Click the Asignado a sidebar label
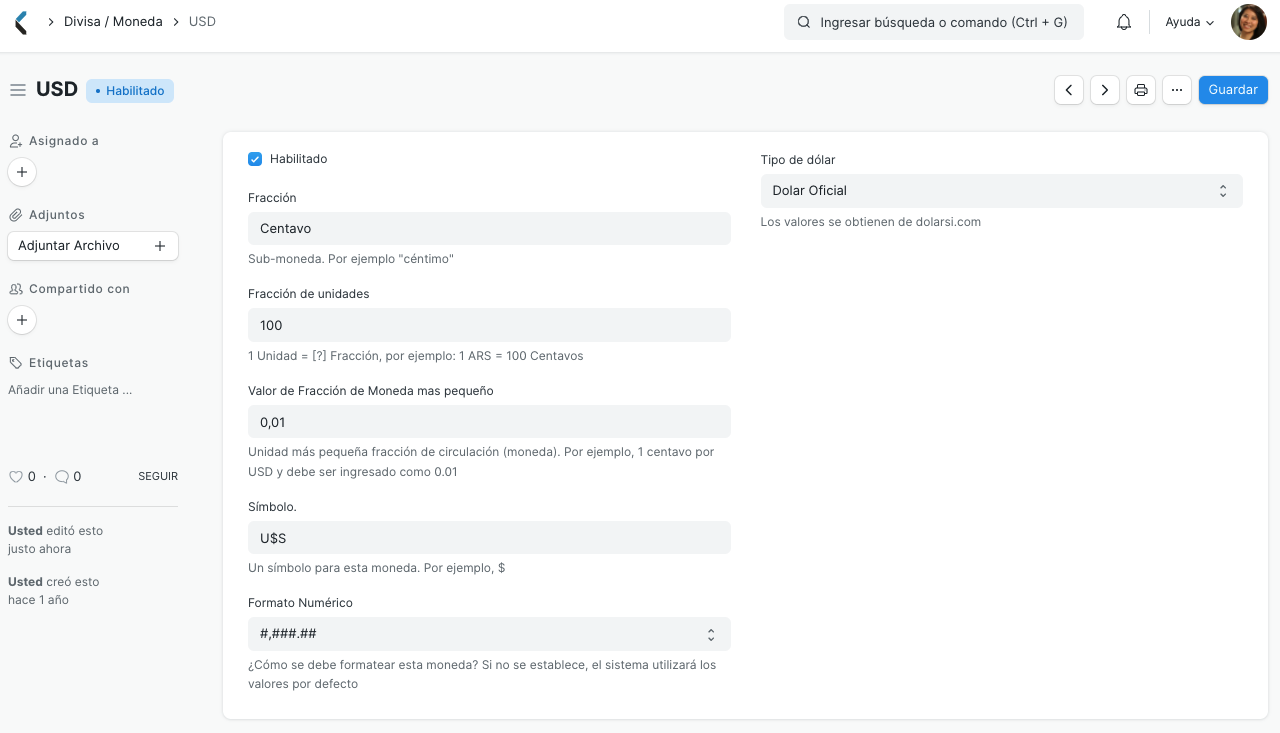This screenshot has width=1280, height=733. click(64, 141)
